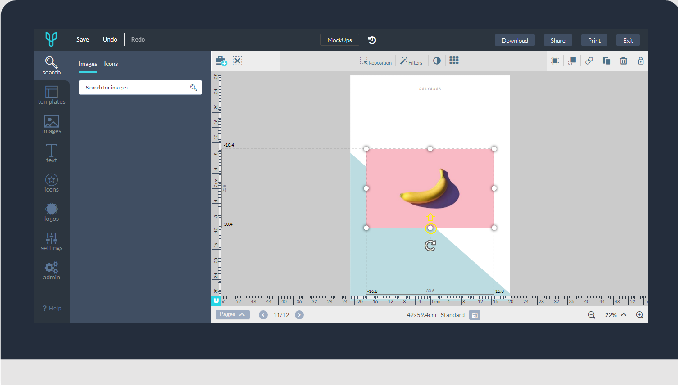Click the version history clock icon
The image size is (678, 386).
[x=372, y=40]
